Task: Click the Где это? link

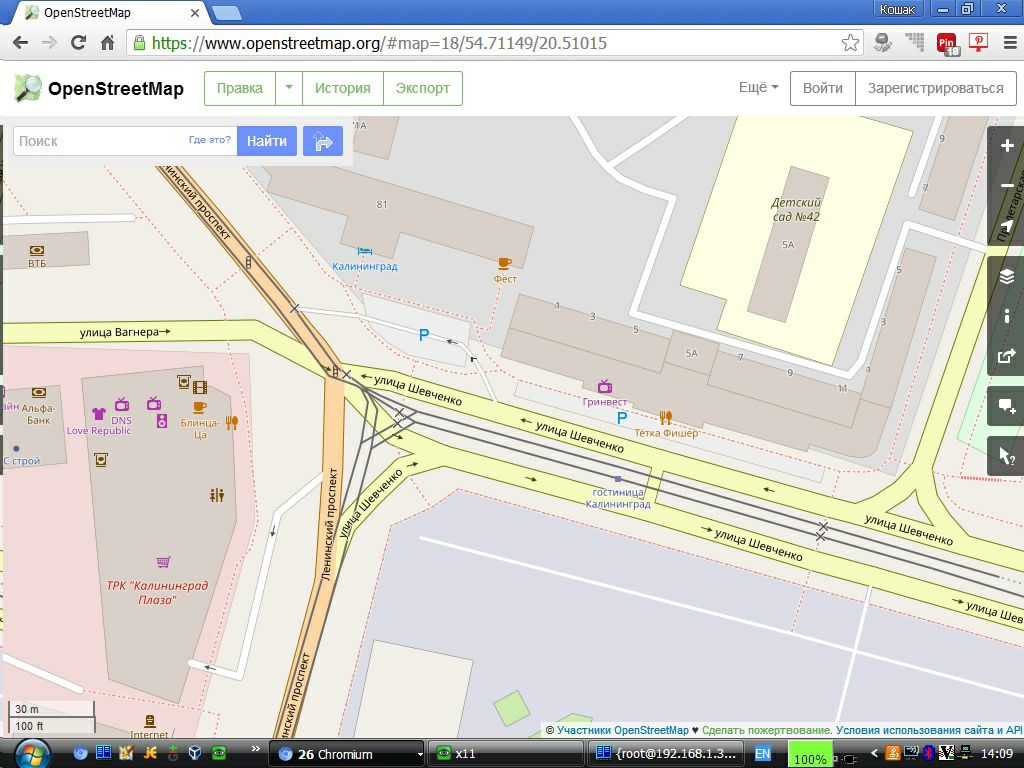Action: pyautogui.click(x=210, y=140)
